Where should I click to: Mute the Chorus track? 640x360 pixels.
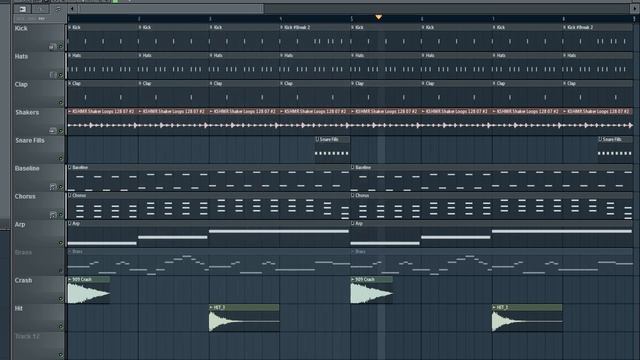coord(61,215)
